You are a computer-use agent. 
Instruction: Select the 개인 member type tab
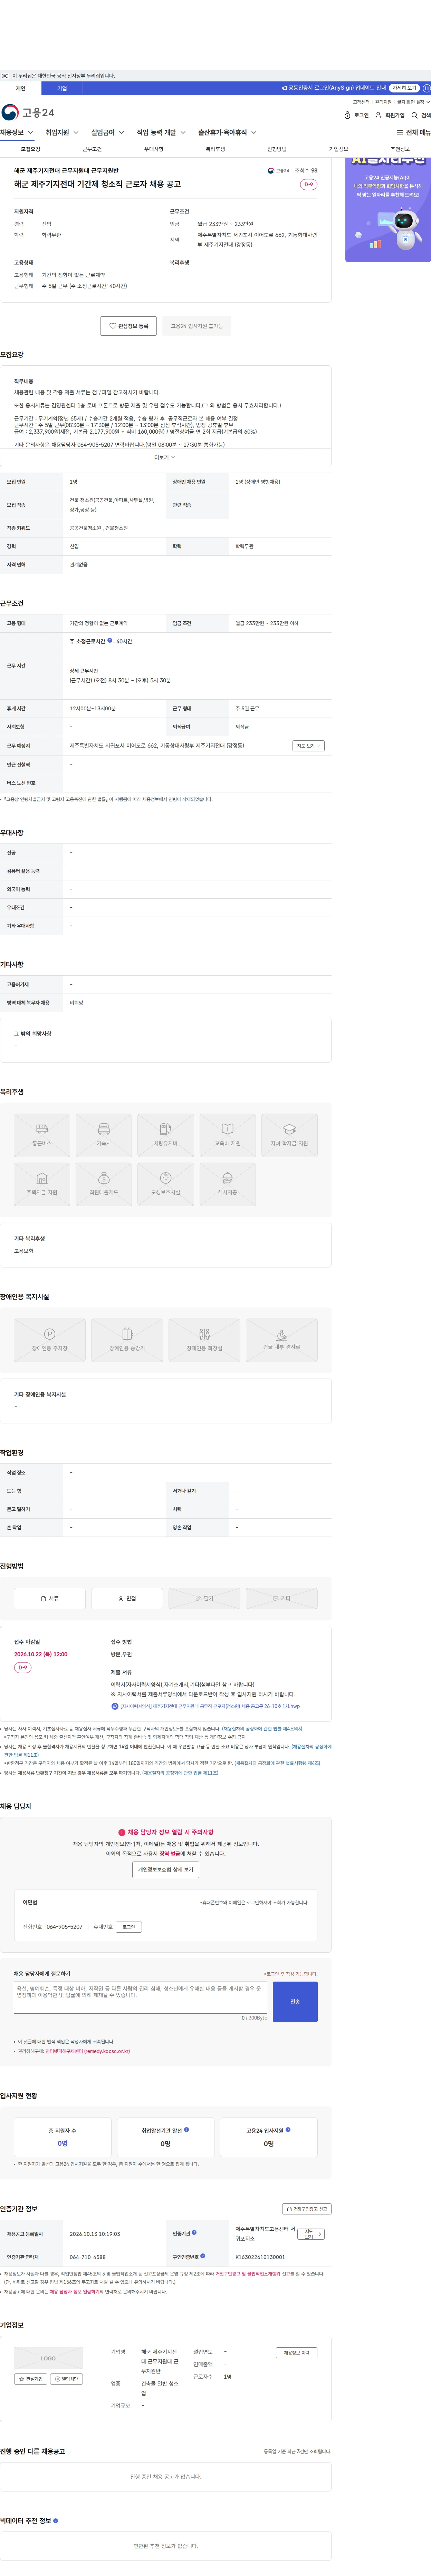click(20, 88)
